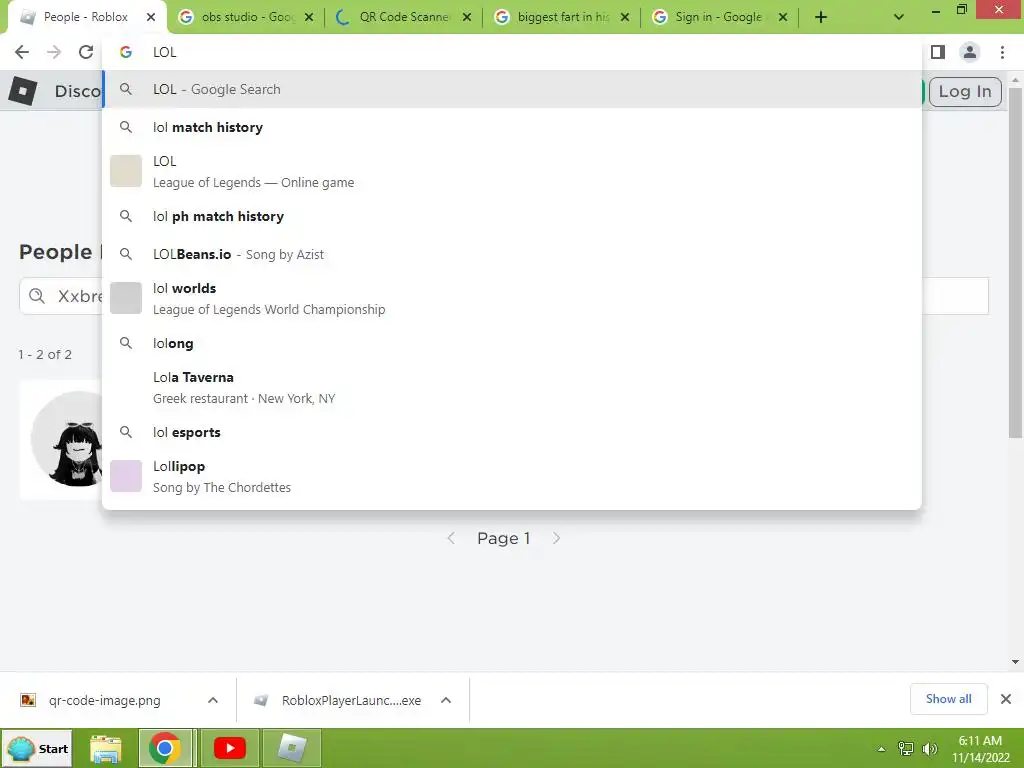Reload the current page
This screenshot has height=768, width=1024.
tap(86, 52)
